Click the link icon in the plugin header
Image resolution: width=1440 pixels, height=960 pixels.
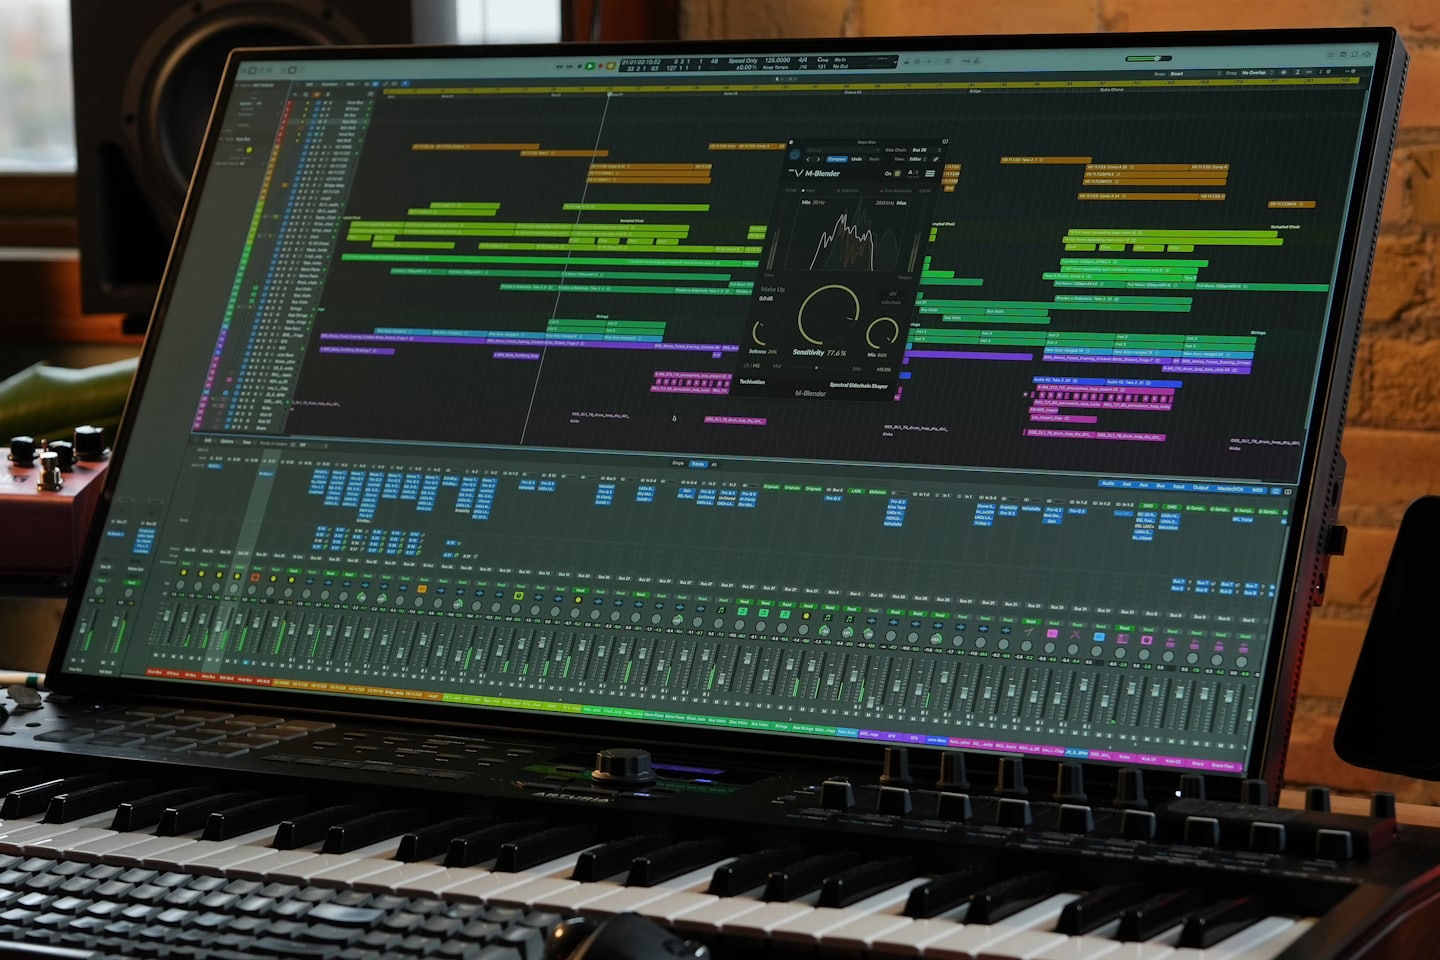point(937,159)
